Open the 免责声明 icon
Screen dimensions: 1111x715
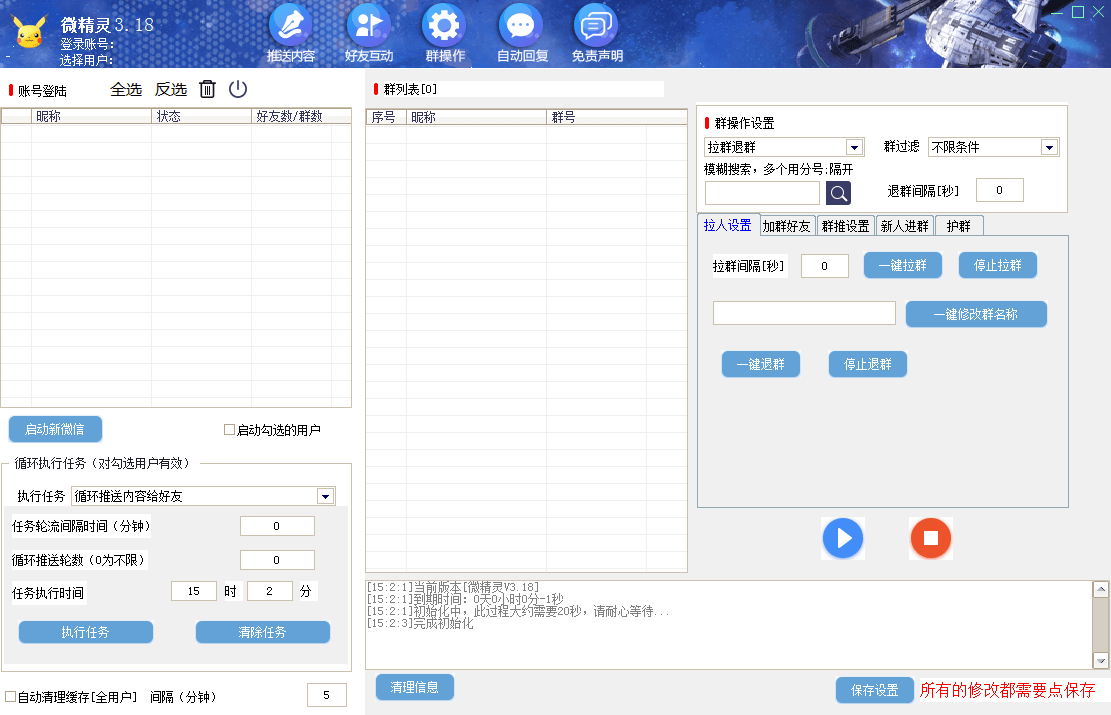tap(597, 33)
